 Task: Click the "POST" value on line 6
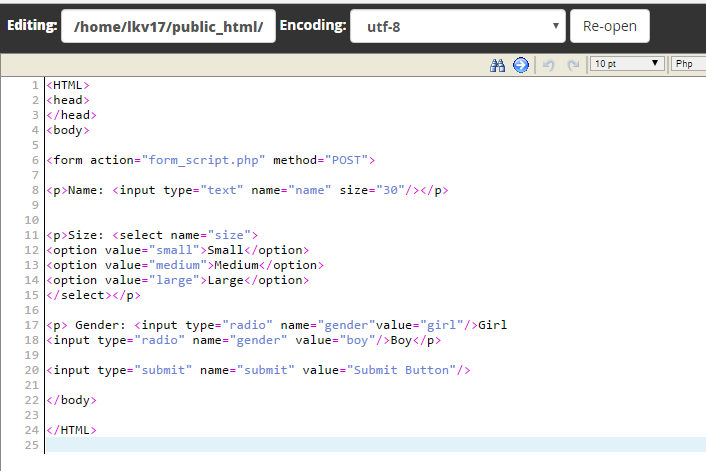point(346,160)
